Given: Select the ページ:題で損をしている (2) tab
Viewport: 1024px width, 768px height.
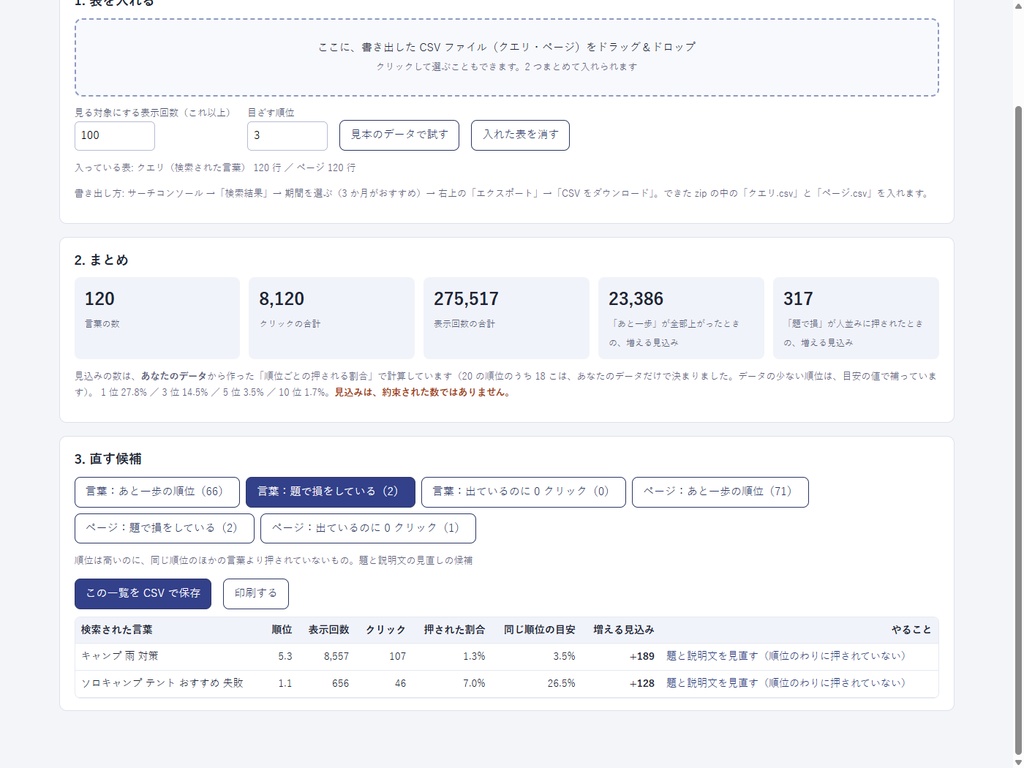Looking at the screenshot, I should click(x=165, y=528).
